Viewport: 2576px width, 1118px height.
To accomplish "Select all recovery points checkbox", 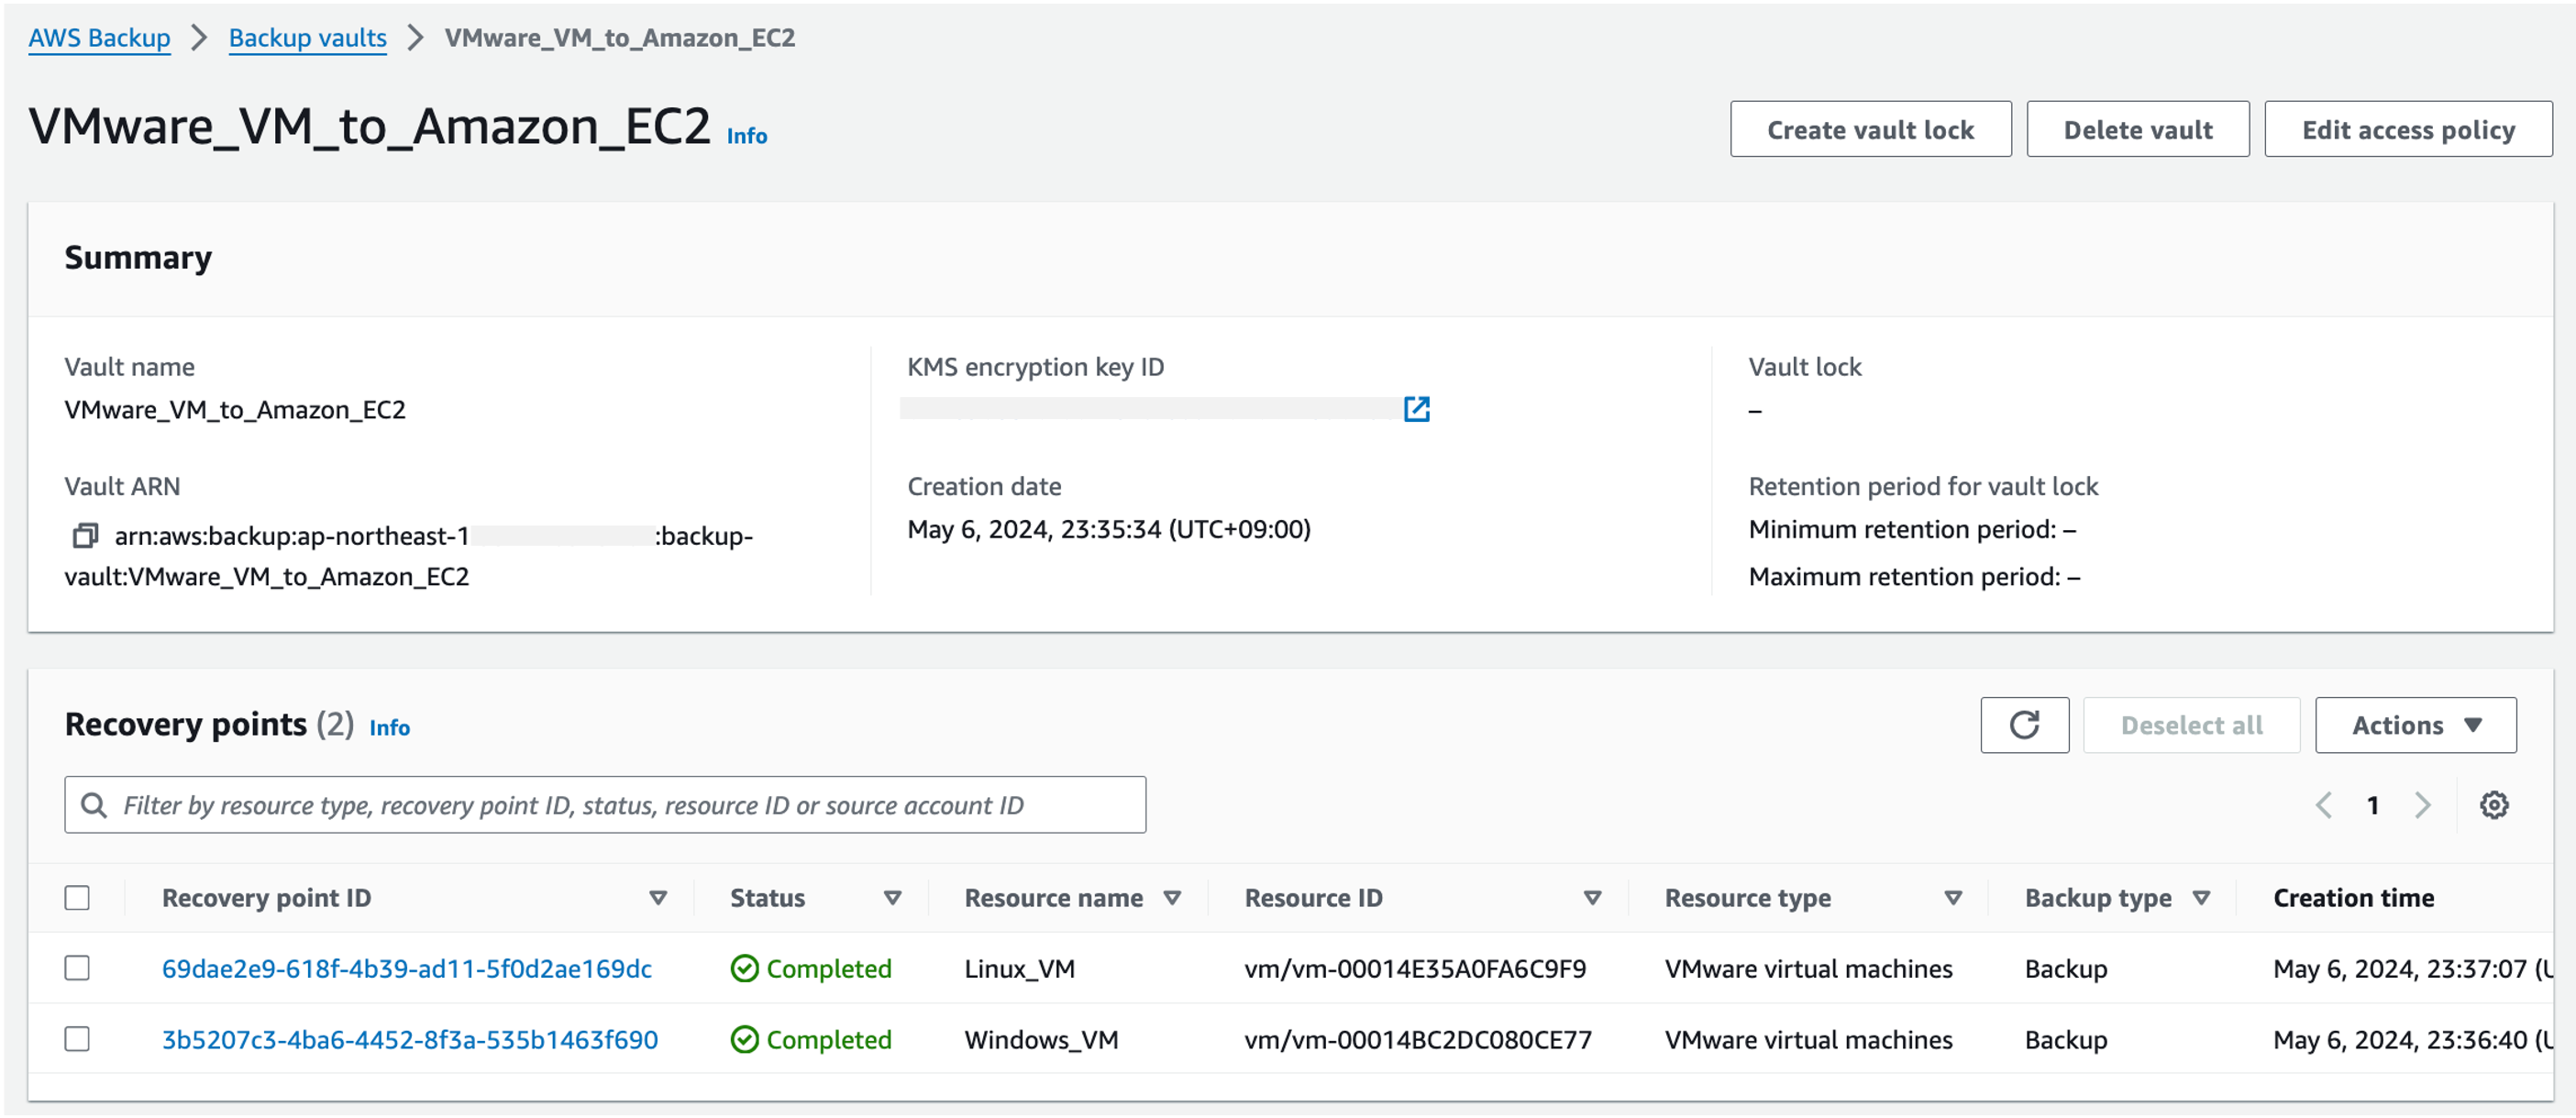I will pos(77,898).
